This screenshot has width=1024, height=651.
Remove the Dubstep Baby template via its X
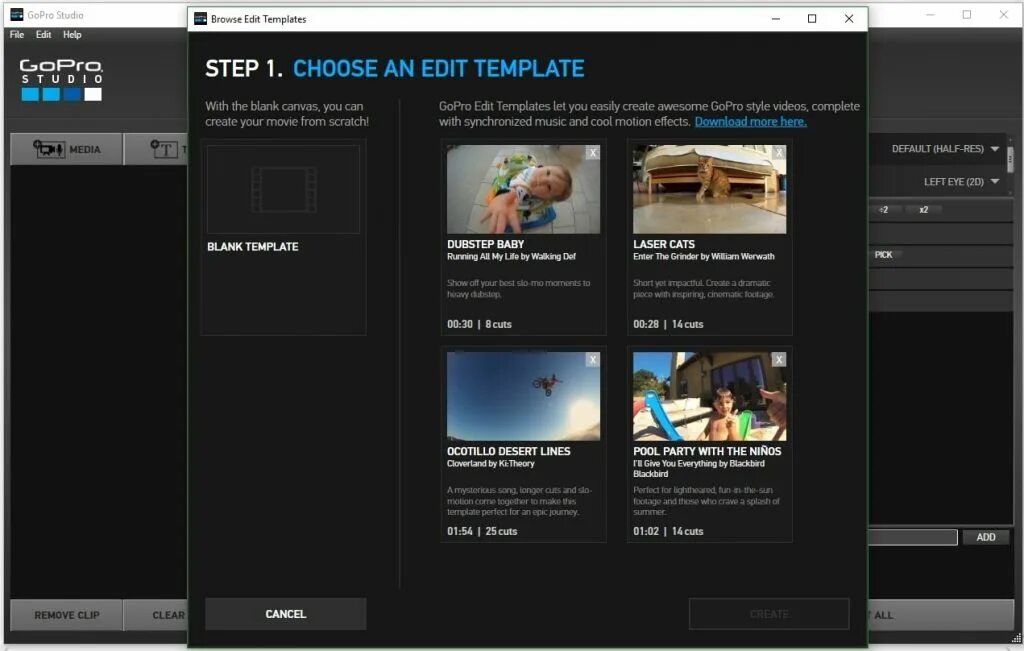[x=592, y=153]
